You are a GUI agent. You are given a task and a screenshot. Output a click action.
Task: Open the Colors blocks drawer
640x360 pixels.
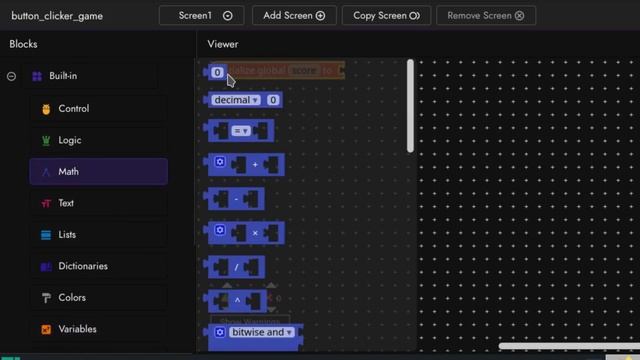pos(98,297)
